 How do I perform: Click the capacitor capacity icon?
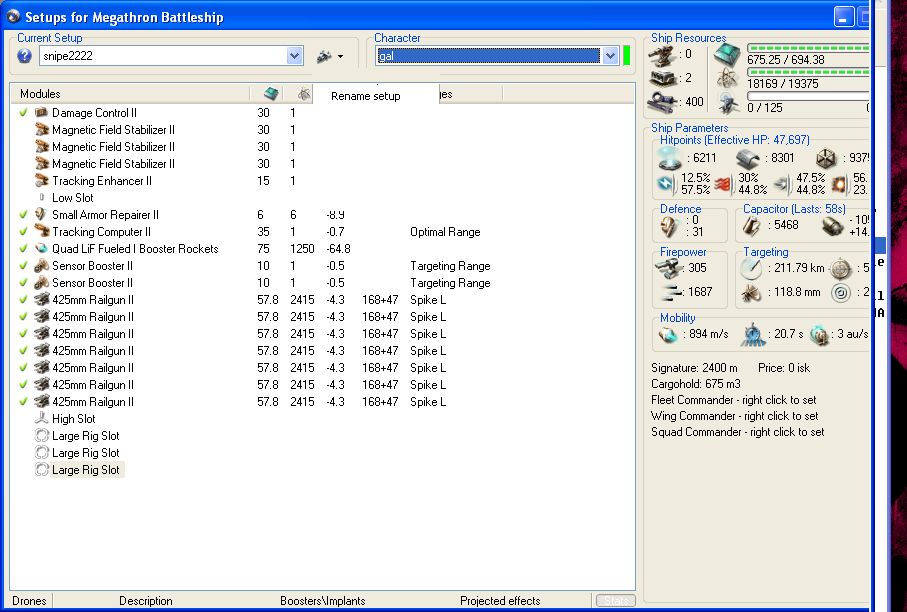coord(753,227)
